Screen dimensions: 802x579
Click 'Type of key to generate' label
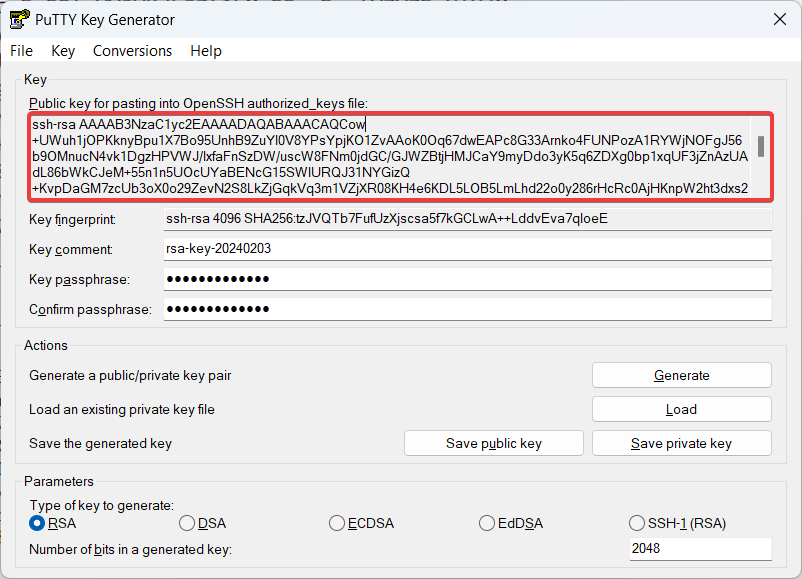coord(102,505)
